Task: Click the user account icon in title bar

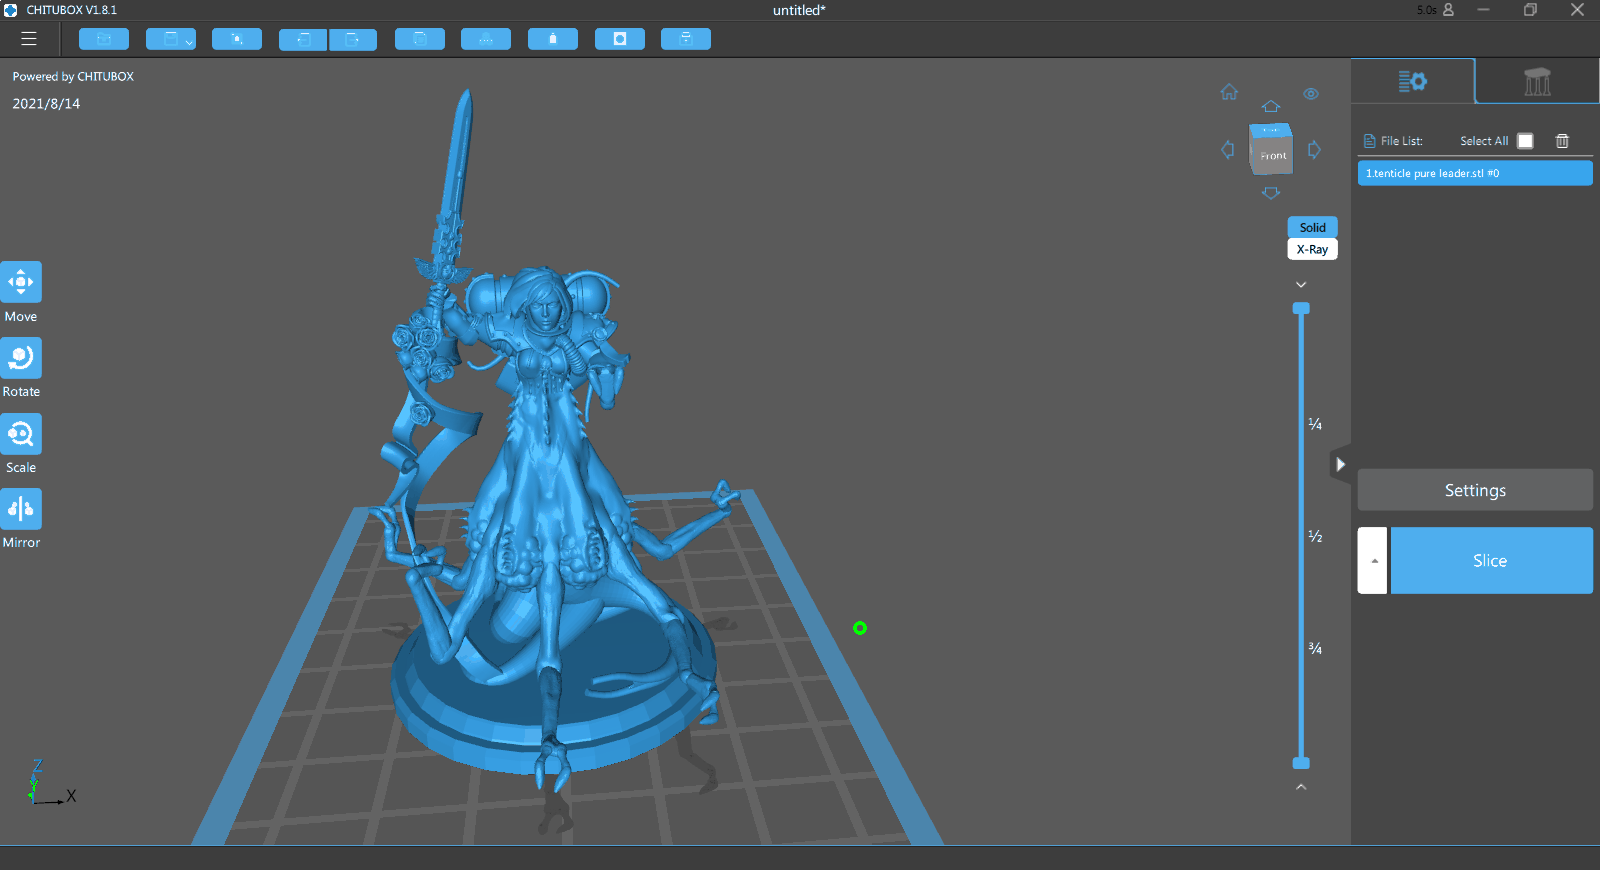Action: click(1448, 10)
